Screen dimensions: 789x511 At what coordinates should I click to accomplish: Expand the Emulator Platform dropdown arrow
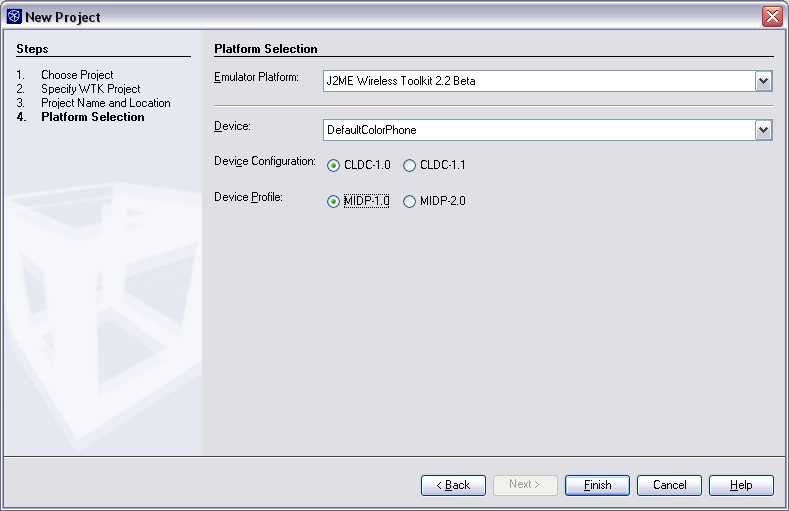pyautogui.click(x=764, y=81)
